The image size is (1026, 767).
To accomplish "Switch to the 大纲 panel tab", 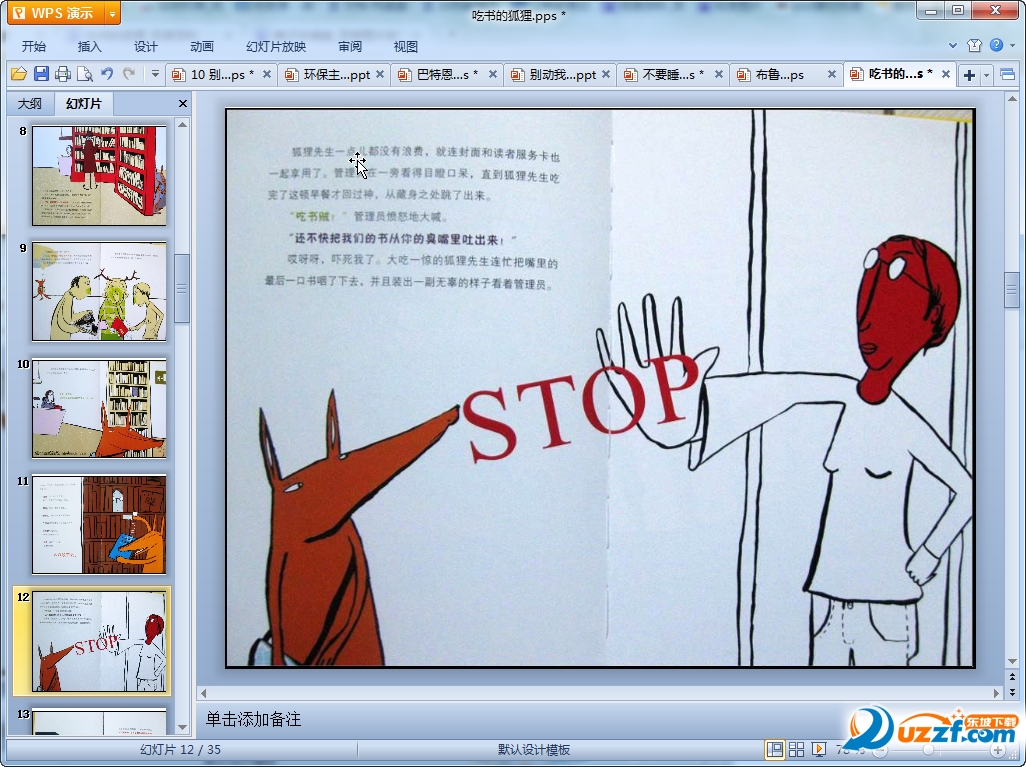I will 30,104.
